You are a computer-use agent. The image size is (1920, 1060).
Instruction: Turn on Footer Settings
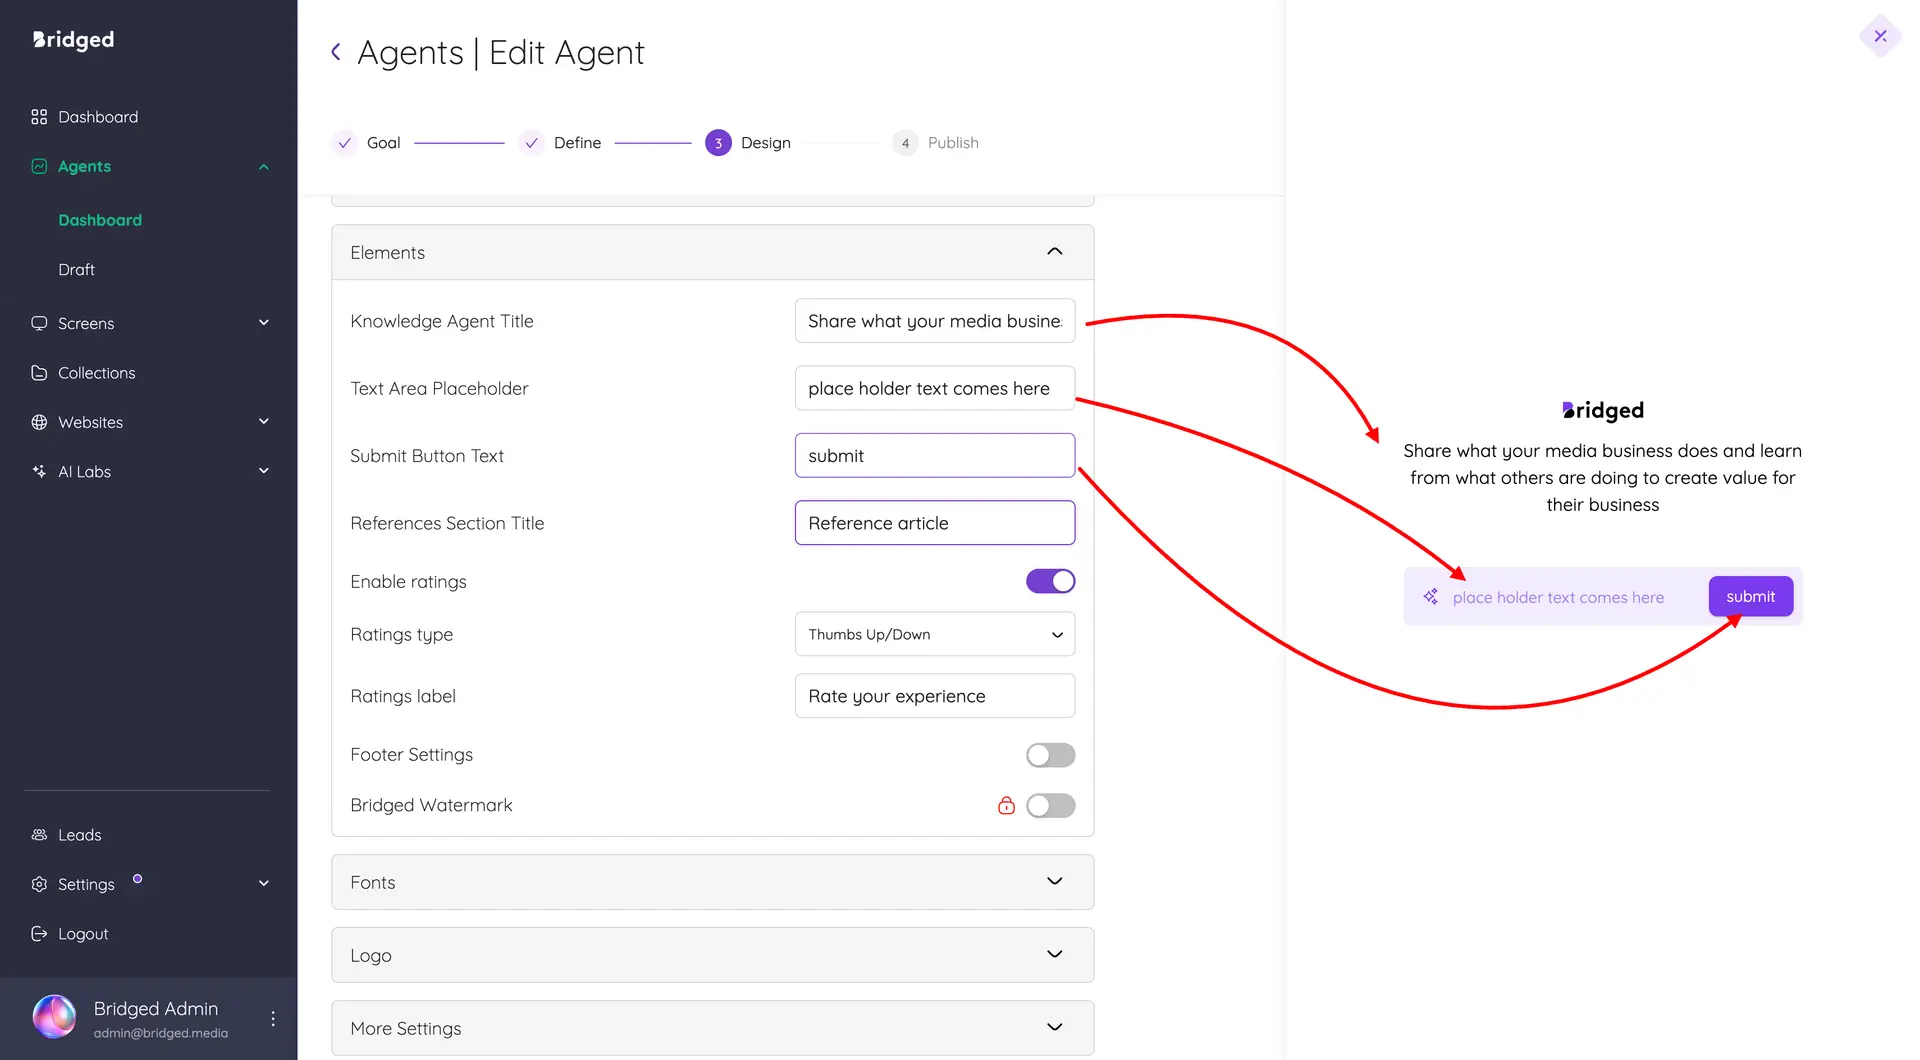pyautogui.click(x=1050, y=755)
